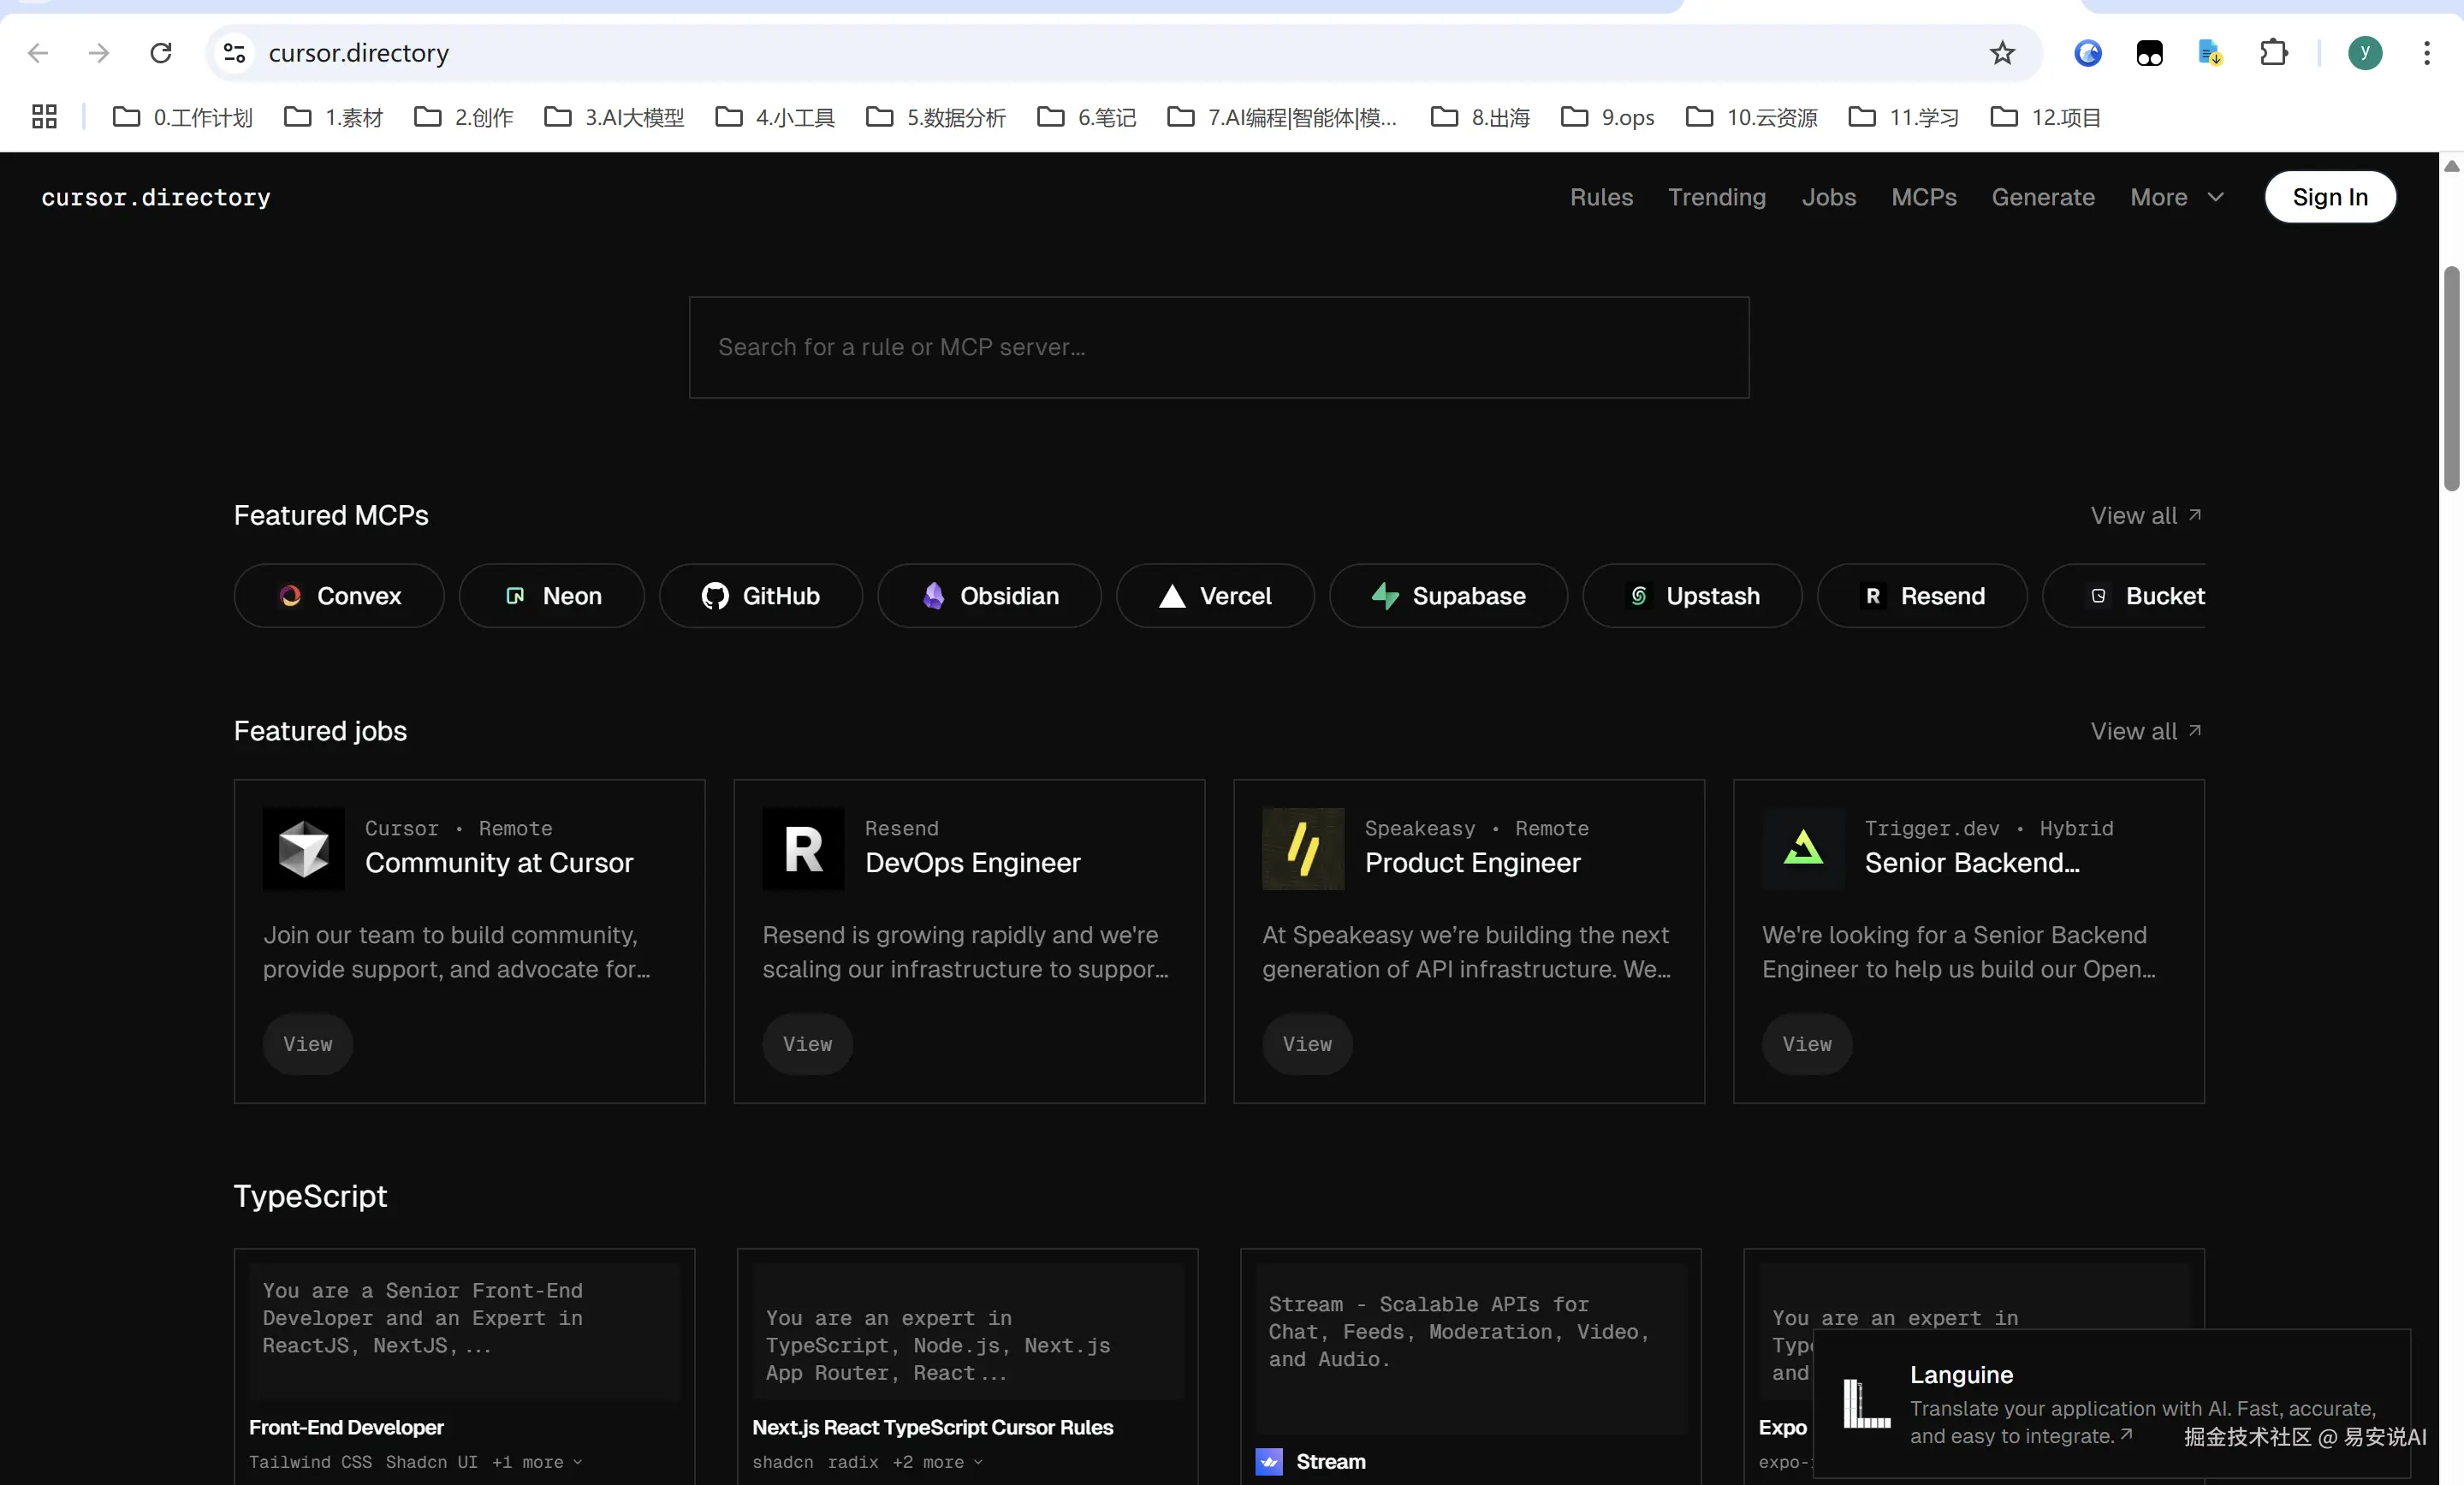The image size is (2464, 1485).
Task: Expand the More navigation dropdown
Action: 2176,197
